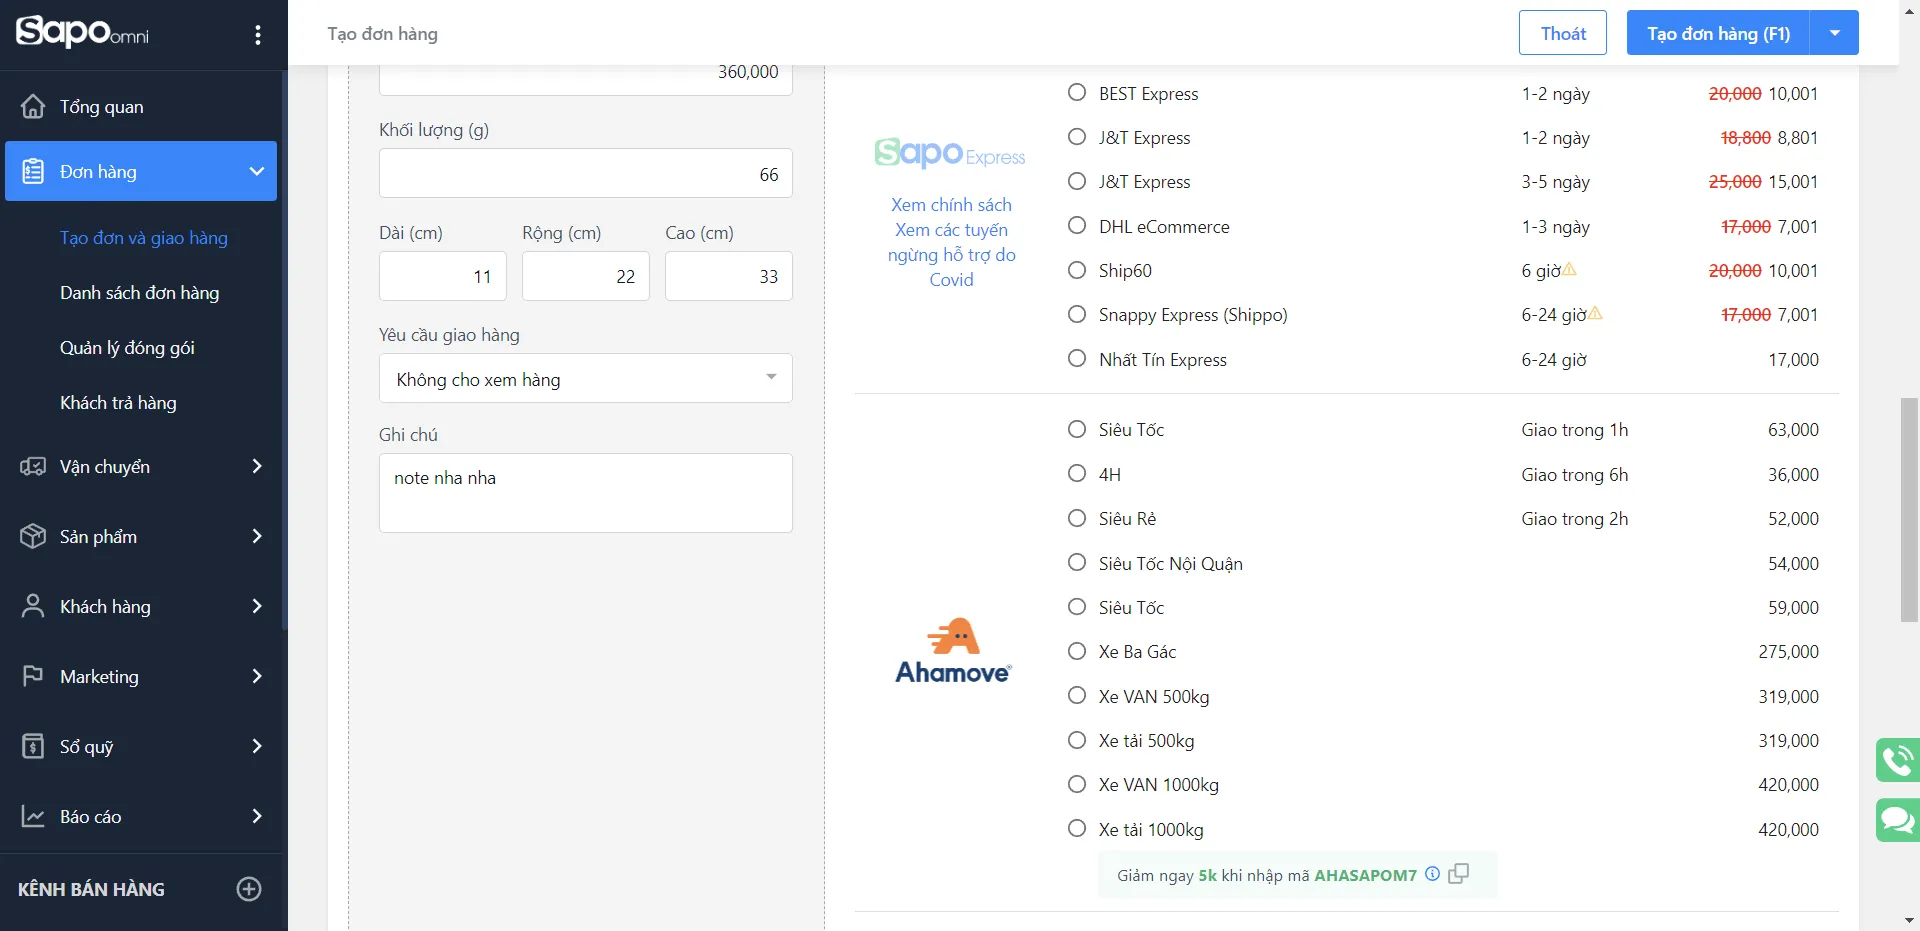Select J&T Express 3-5 ngày option
The height and width of the screenshot is (931, 1920).
coord(1077,181)
